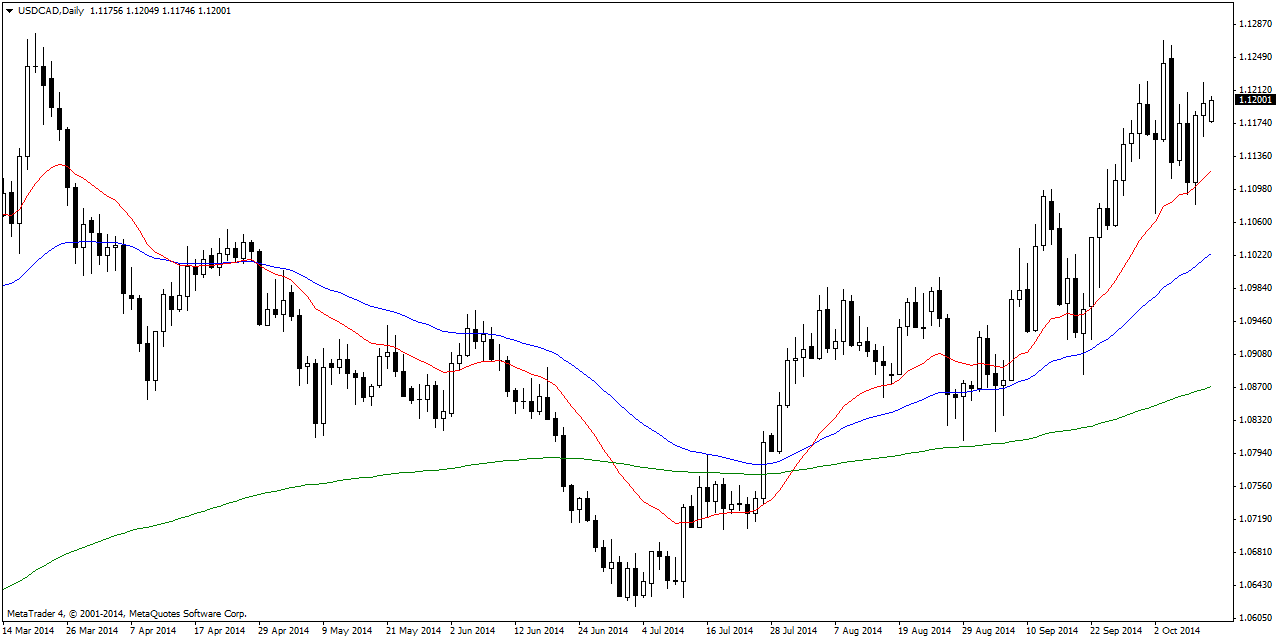The image size is (1276, 639).
Task: Click the 1.09080 price axis label
Action: (x=1254, y=353)
